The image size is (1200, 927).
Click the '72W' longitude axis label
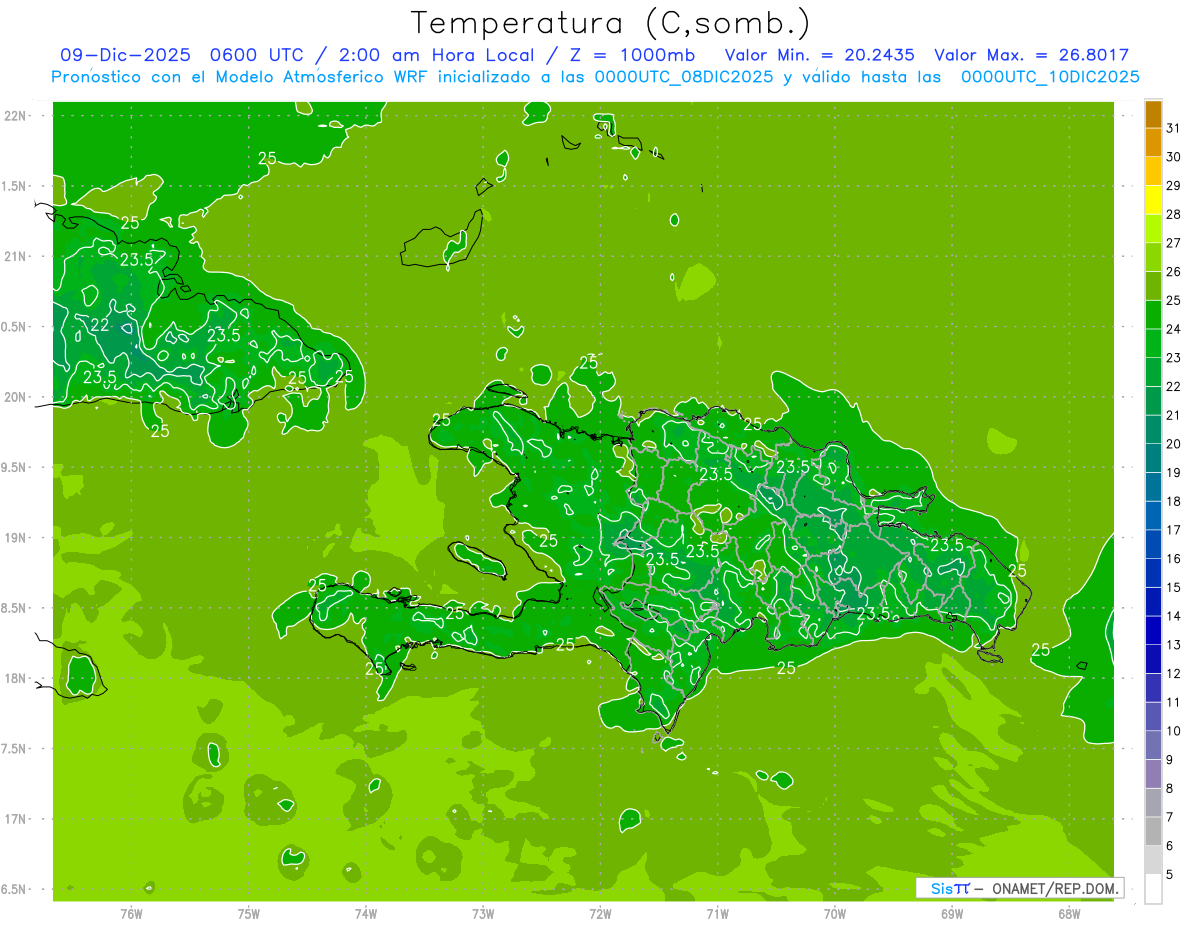(x=600, y=913)
